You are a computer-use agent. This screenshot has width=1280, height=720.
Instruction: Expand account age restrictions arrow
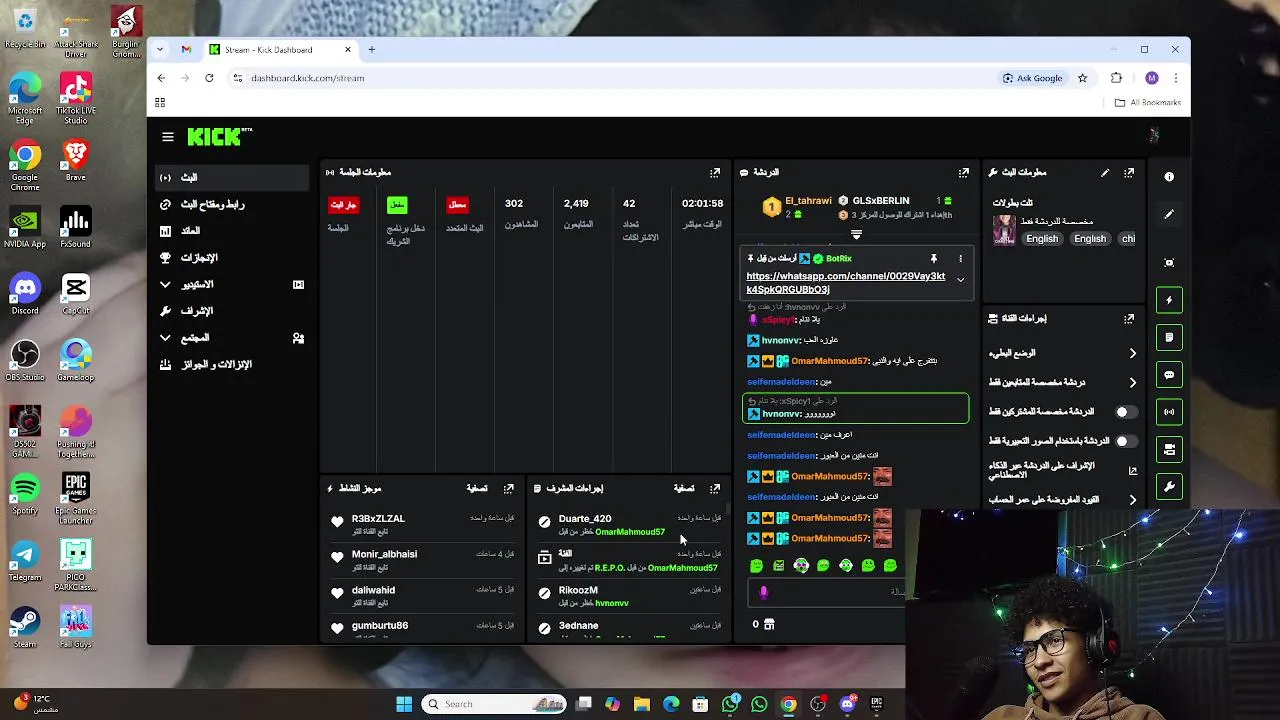[x=1133, y=500]
